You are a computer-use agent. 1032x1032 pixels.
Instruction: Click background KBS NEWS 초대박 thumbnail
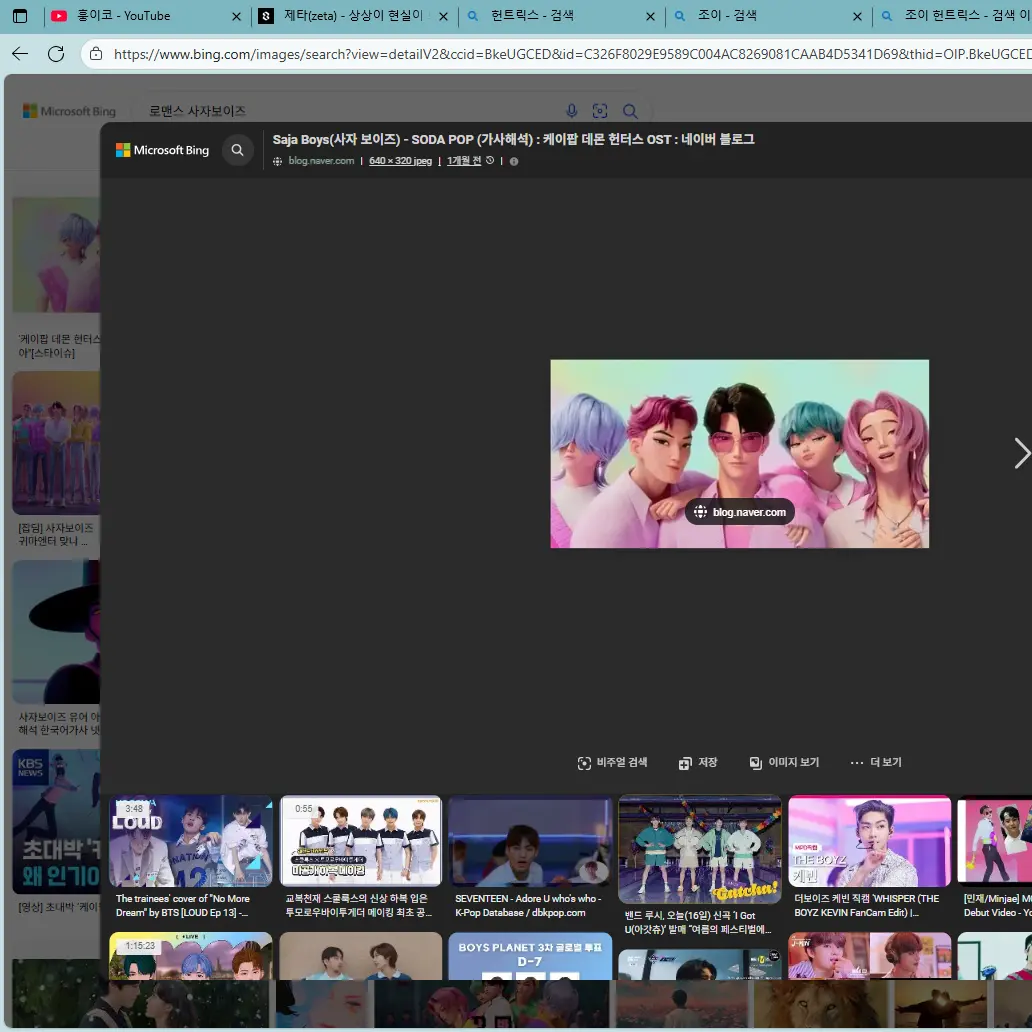click(56, 821)
